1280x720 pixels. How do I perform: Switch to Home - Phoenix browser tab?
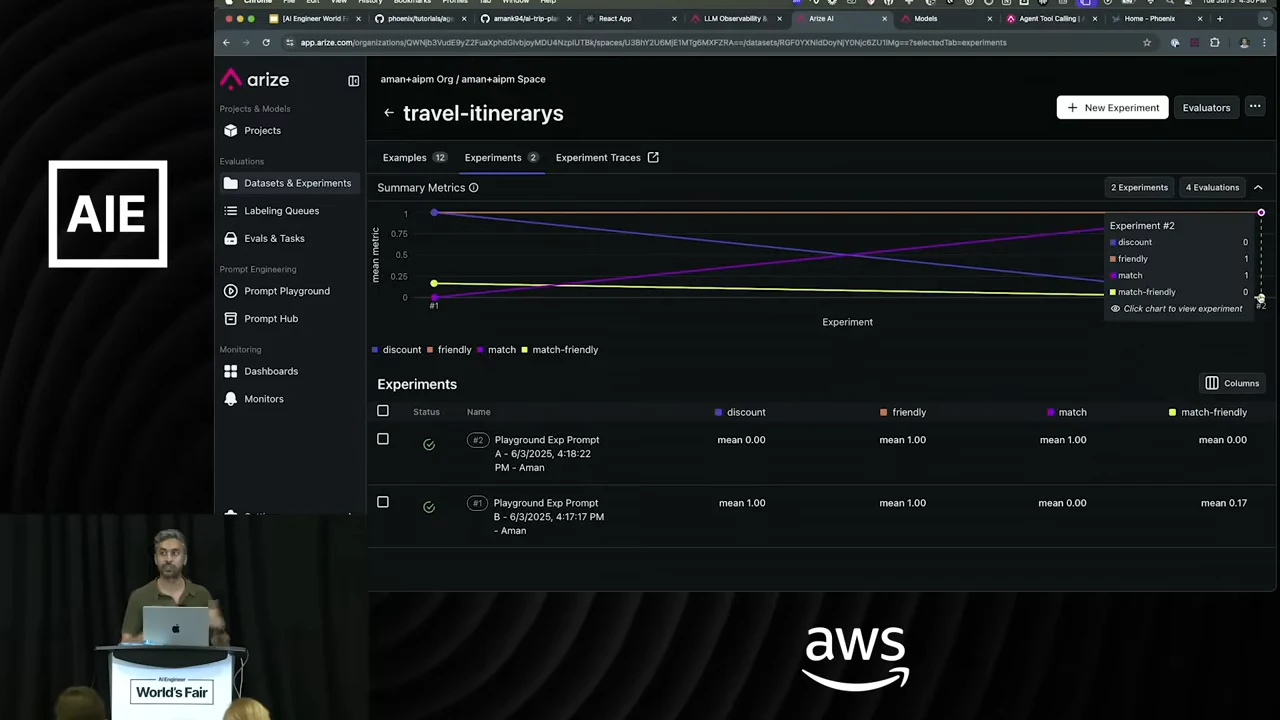tap(1156, 18)
